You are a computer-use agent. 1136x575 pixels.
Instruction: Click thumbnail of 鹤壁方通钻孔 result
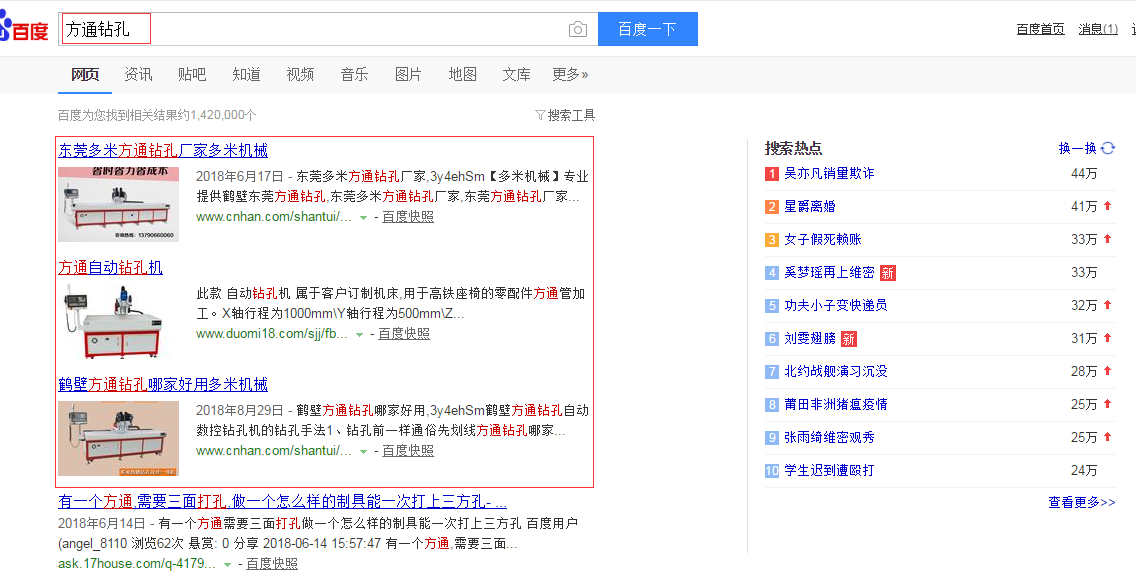click(118, 438)
